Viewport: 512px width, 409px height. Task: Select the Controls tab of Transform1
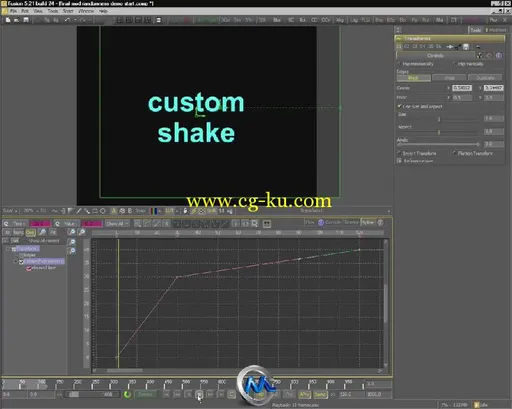435,56
